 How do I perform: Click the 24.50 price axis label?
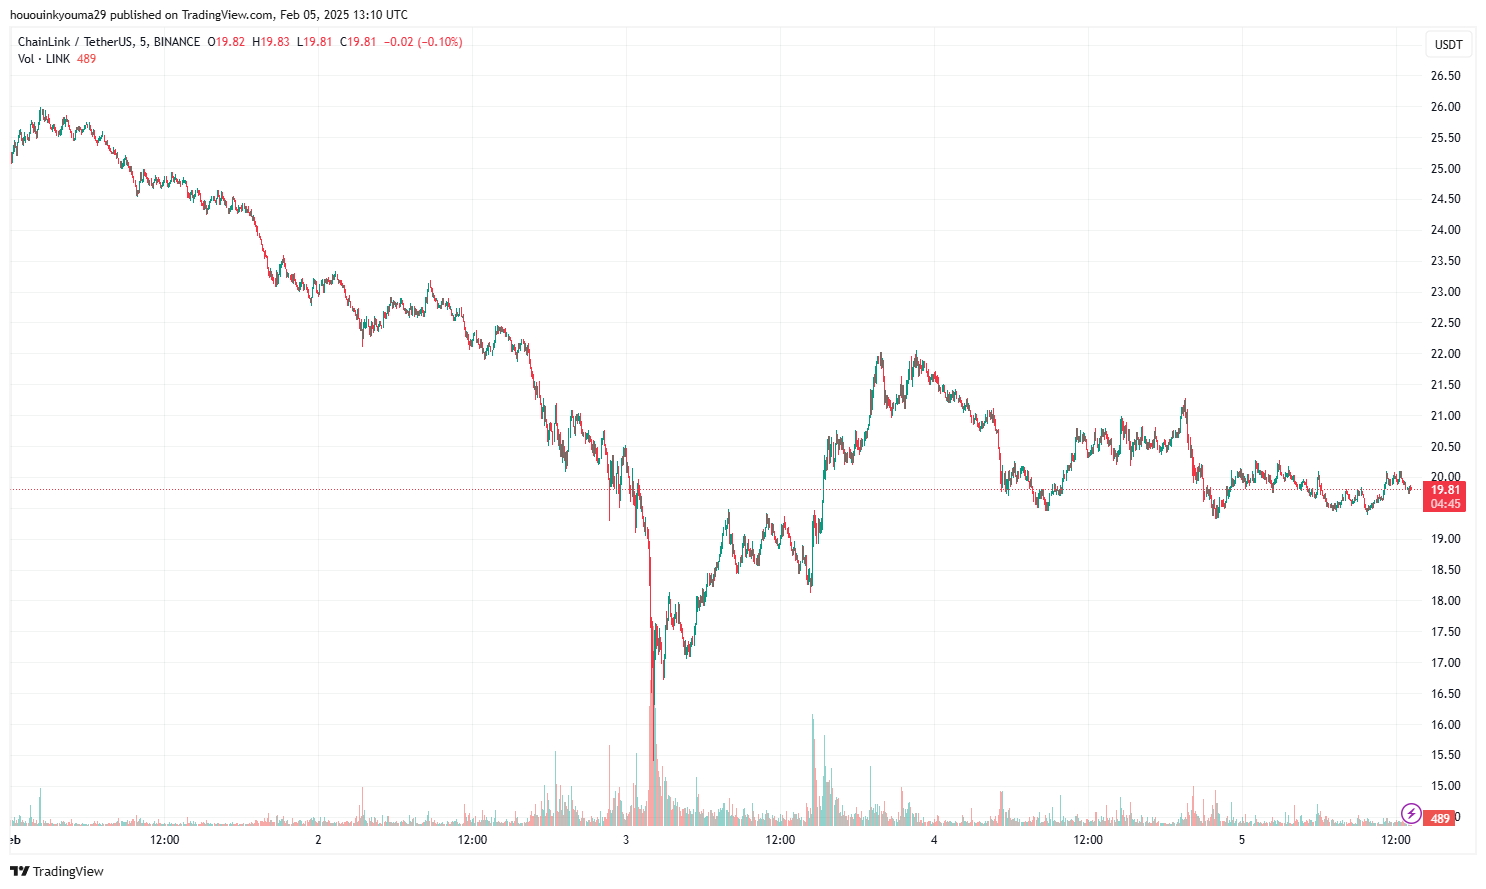point(1445,199)
